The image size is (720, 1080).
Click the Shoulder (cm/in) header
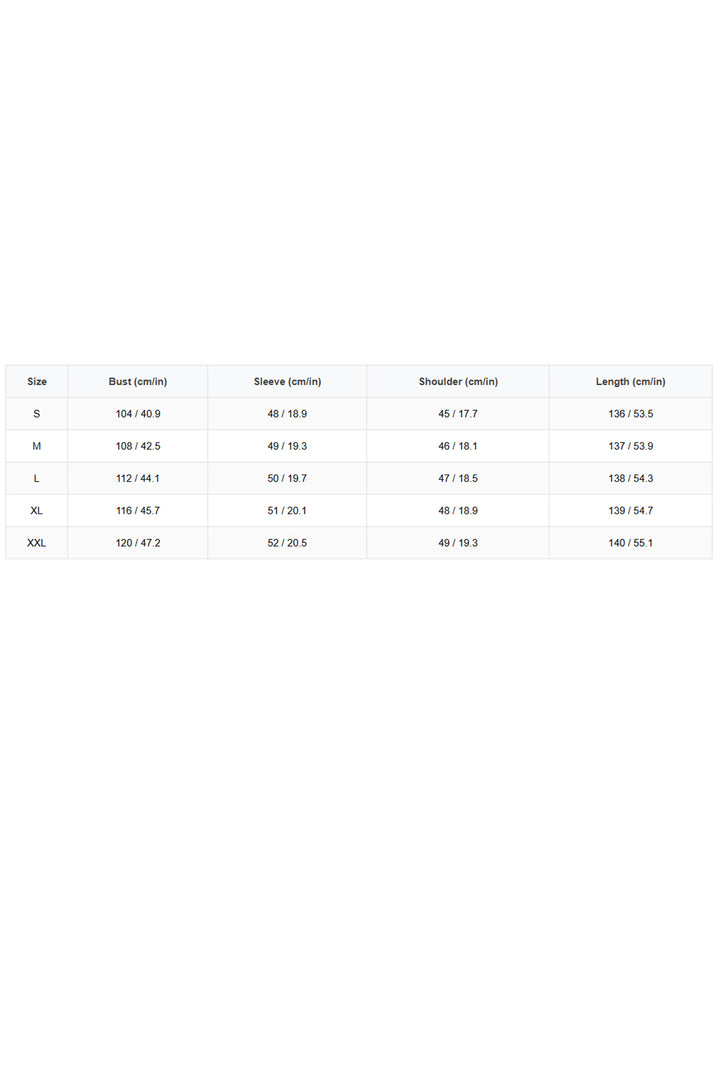[458, 382]
